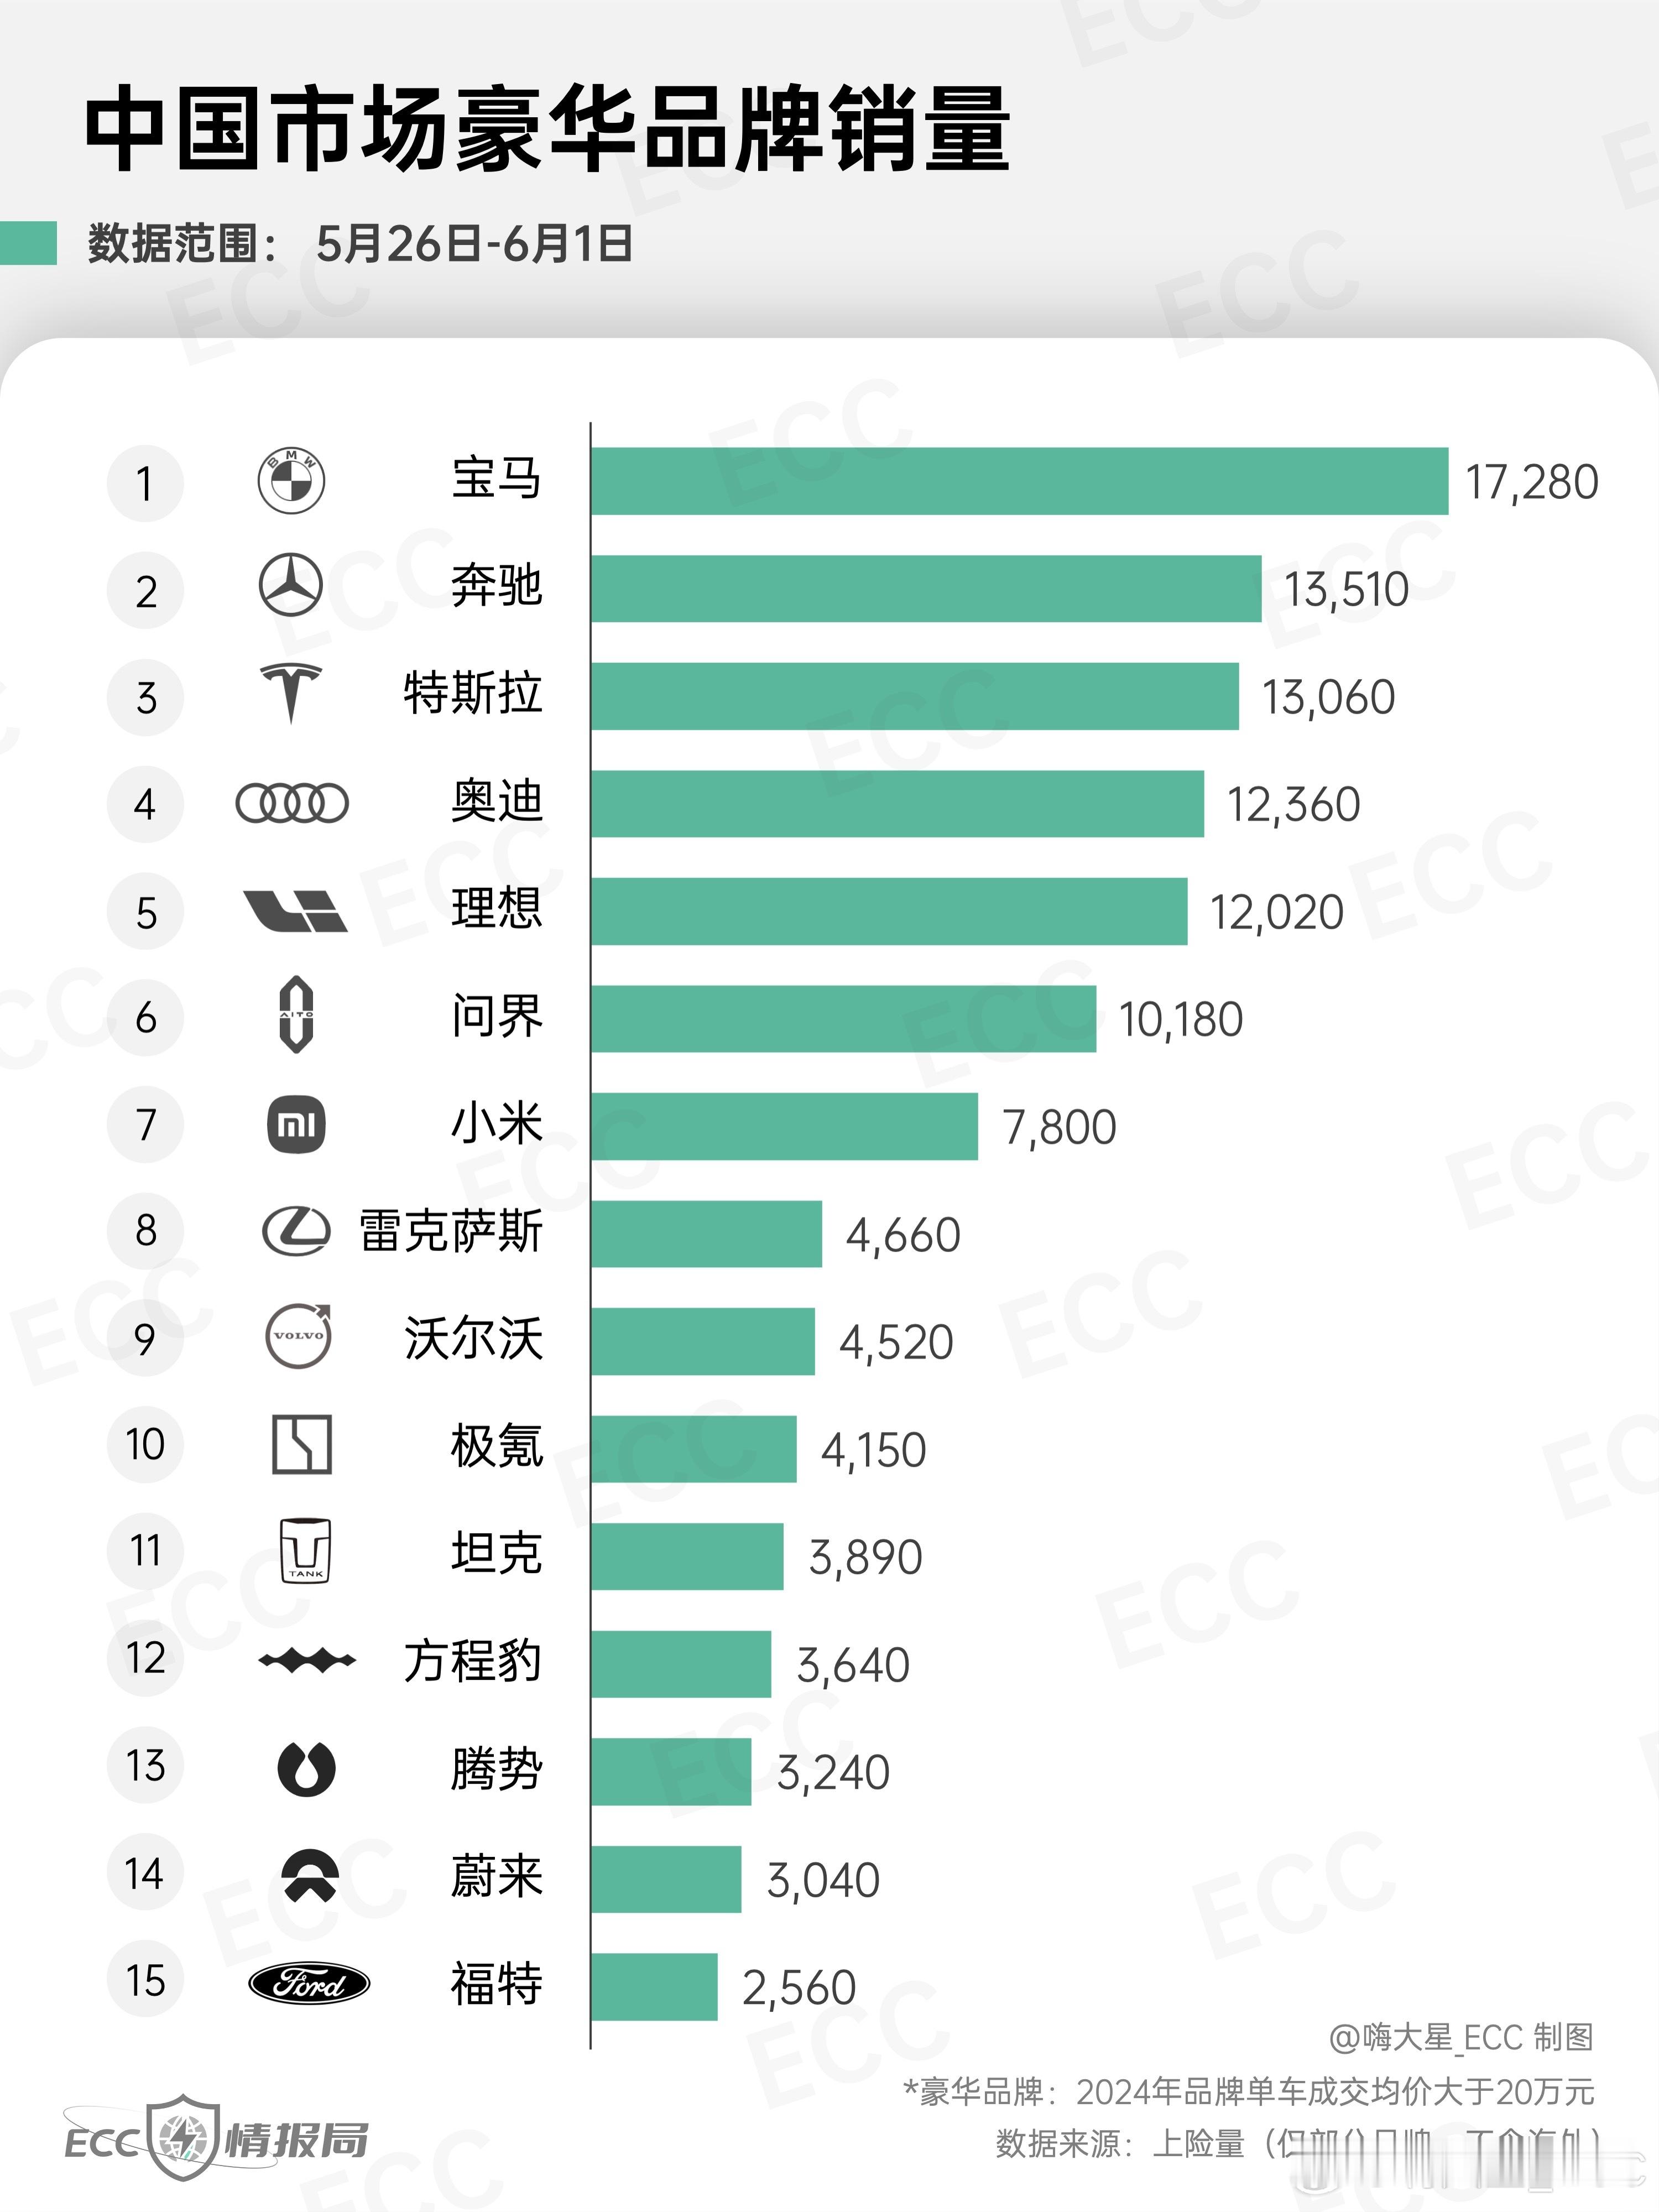Select the Zeekr (极氪) logo
This screenshot has height=2212, width=1659.
(301, 1444)
